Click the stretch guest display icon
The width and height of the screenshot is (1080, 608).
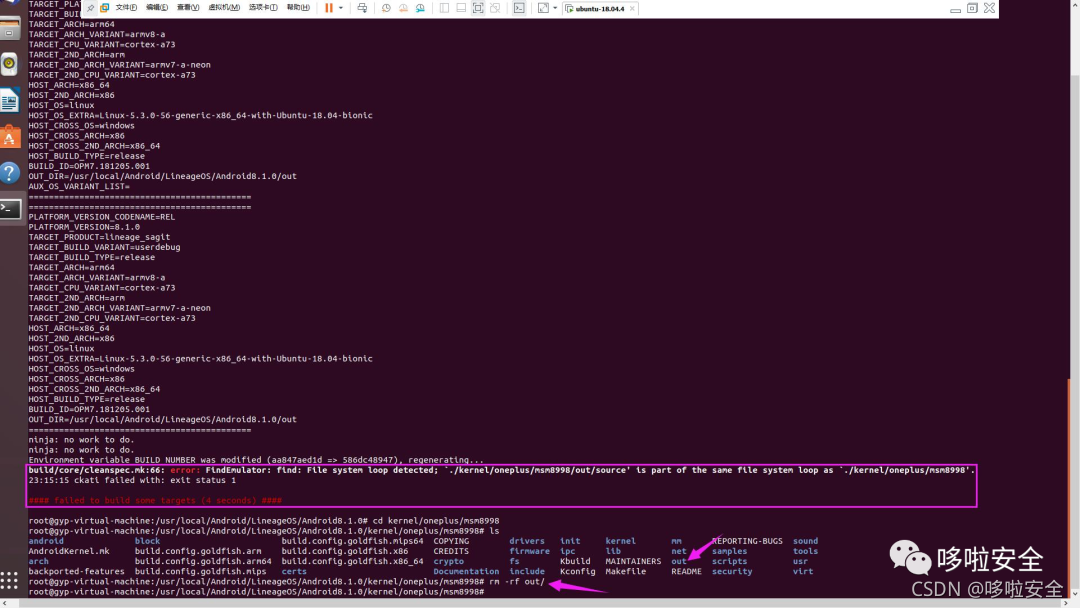click(x=543, y=8)
